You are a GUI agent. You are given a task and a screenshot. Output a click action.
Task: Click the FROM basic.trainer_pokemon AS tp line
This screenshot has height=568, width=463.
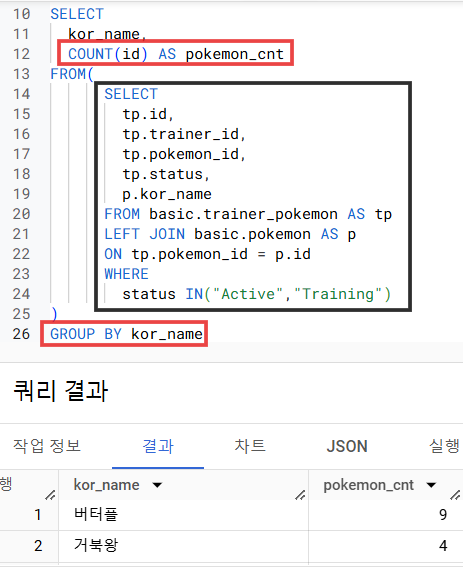248,214
